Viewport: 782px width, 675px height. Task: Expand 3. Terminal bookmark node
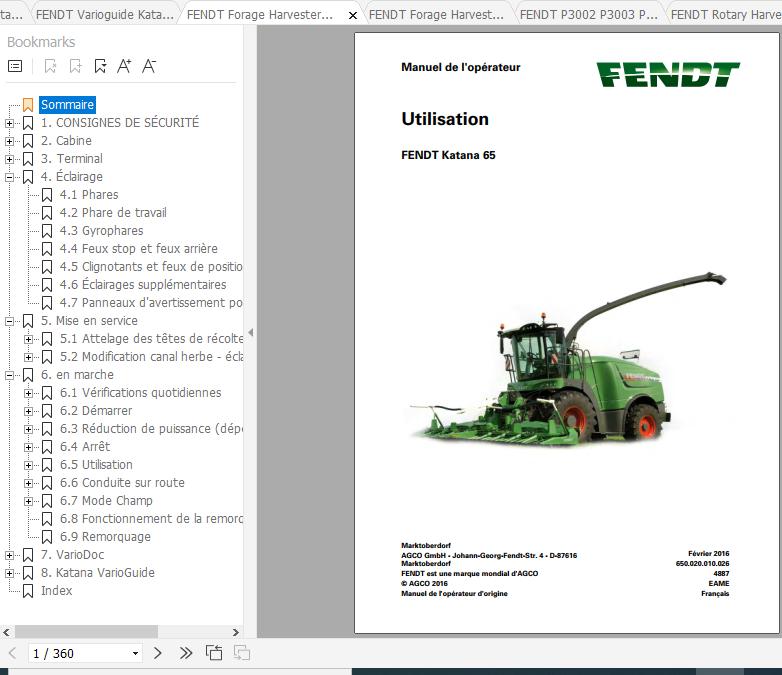(9, 159)
